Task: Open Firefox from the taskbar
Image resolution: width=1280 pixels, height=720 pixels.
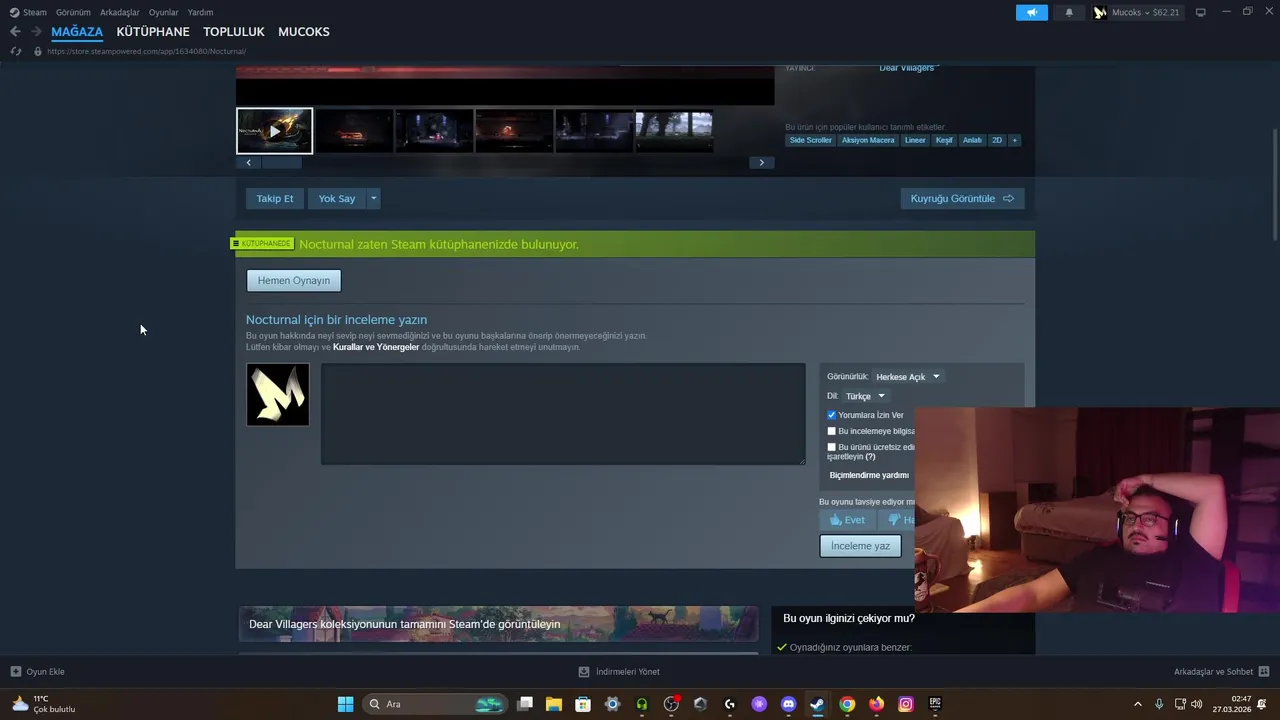Action: coord(876,704)
